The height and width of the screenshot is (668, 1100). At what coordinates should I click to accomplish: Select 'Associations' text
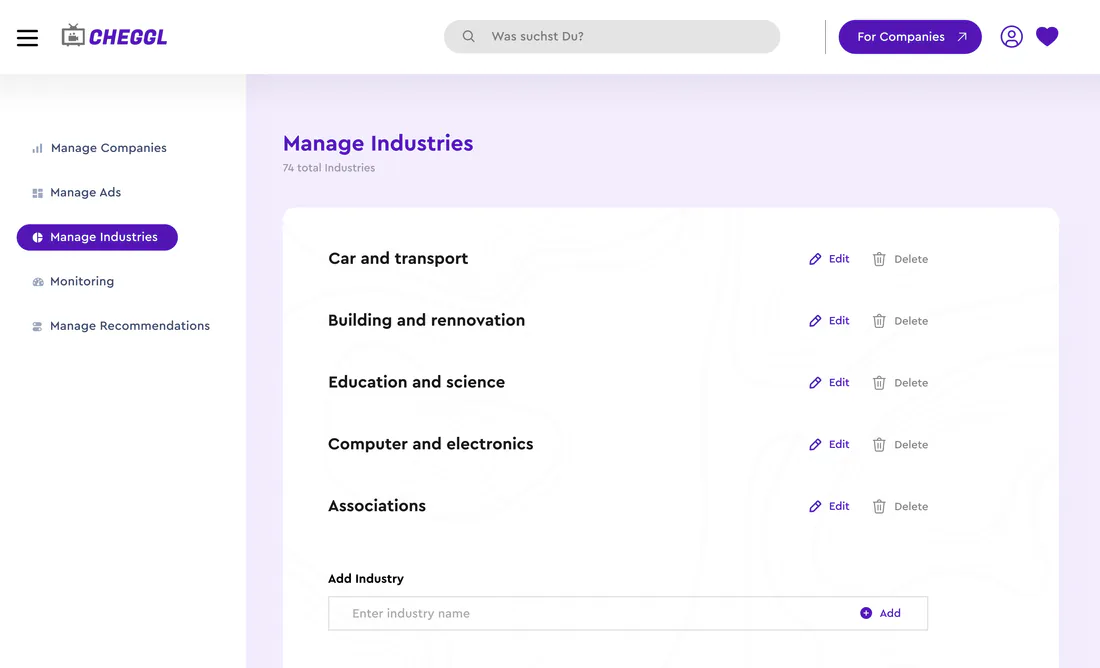377,505
